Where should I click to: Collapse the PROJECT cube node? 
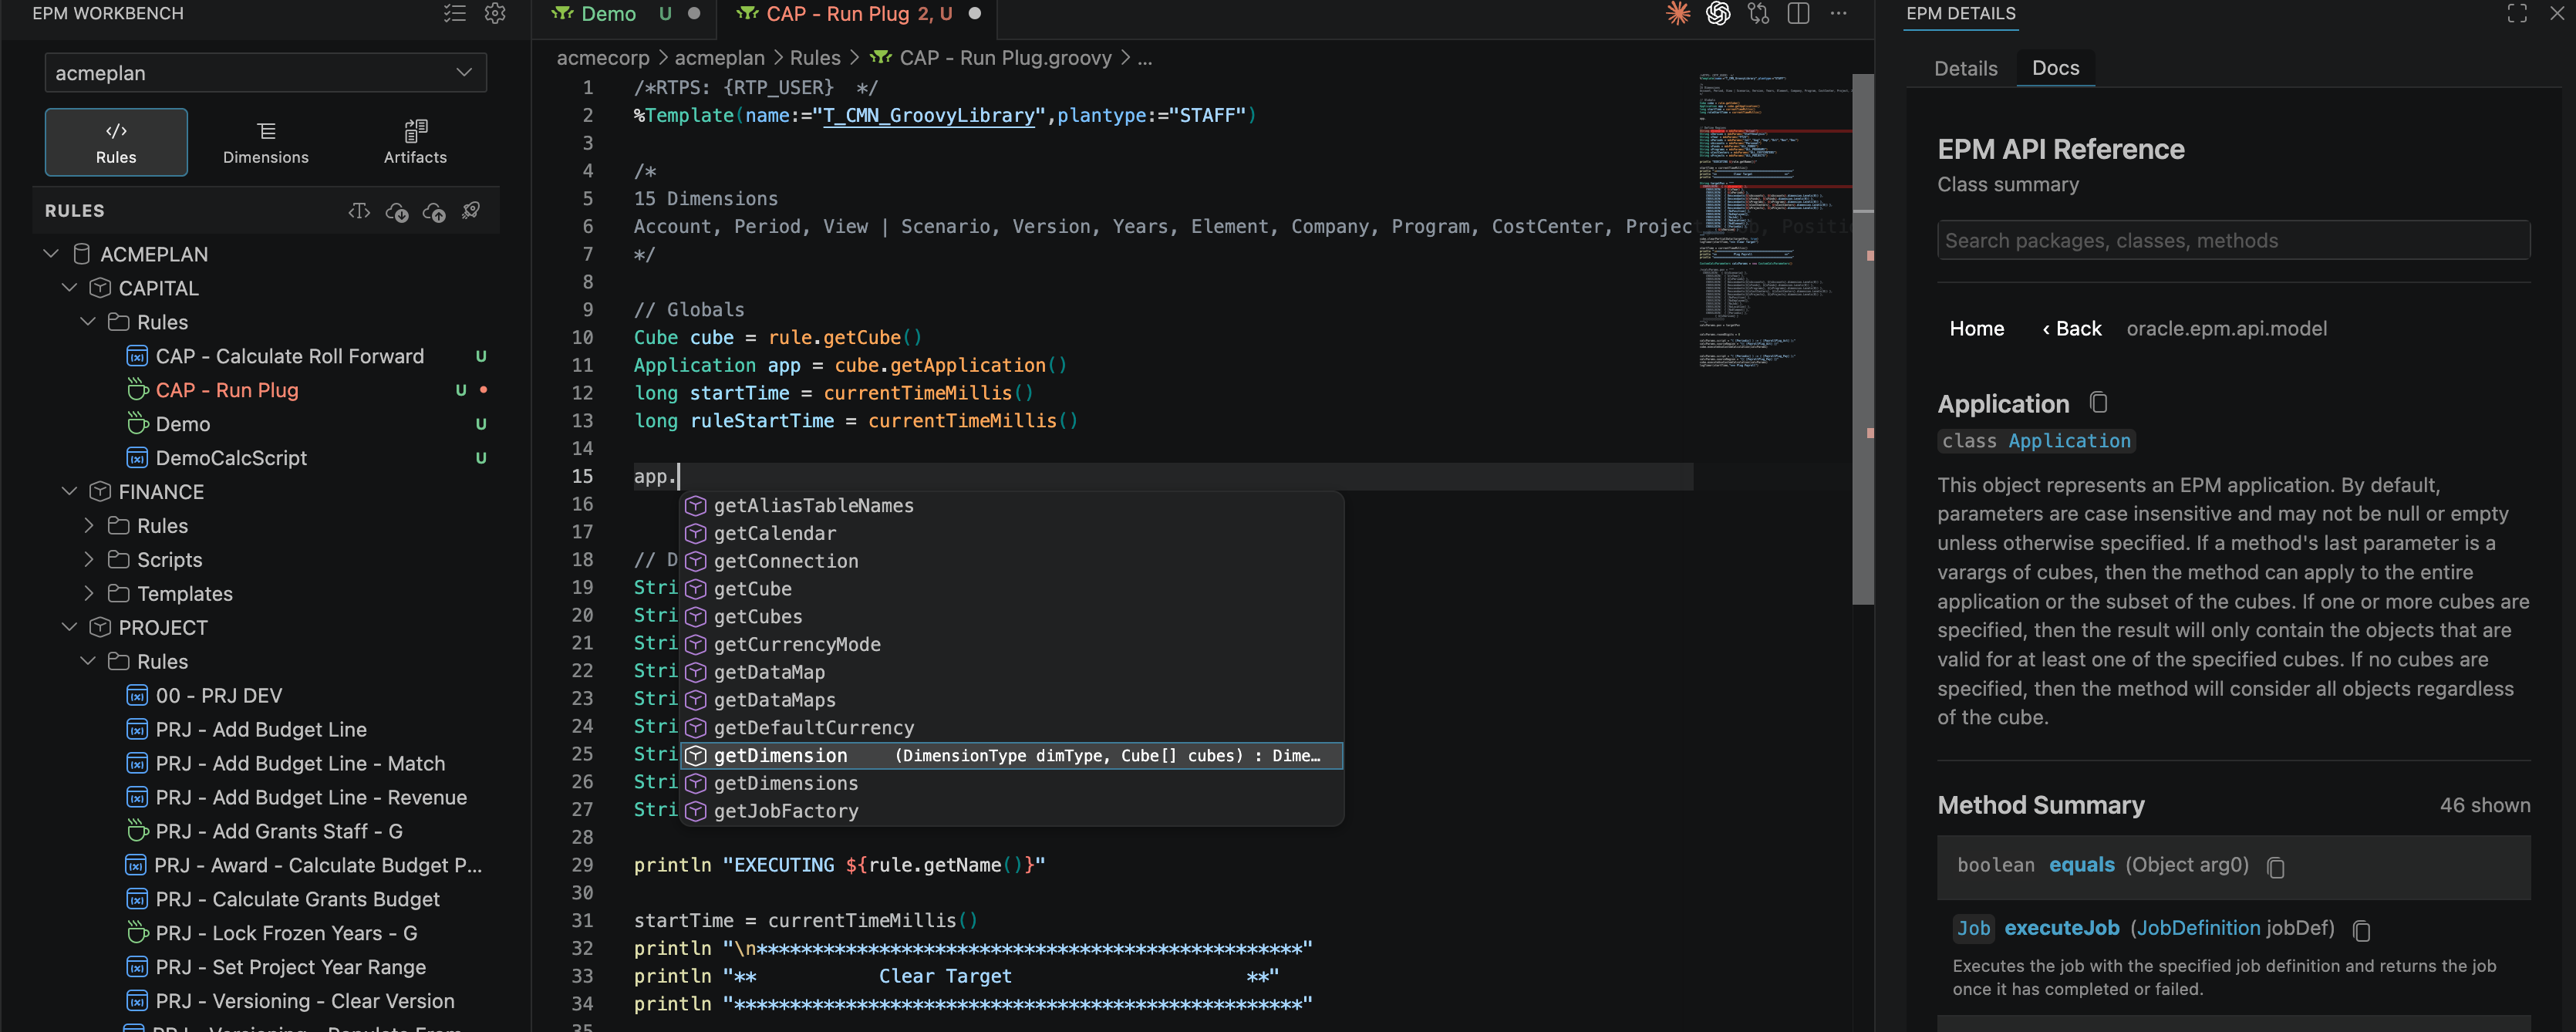tap(69, 627)
